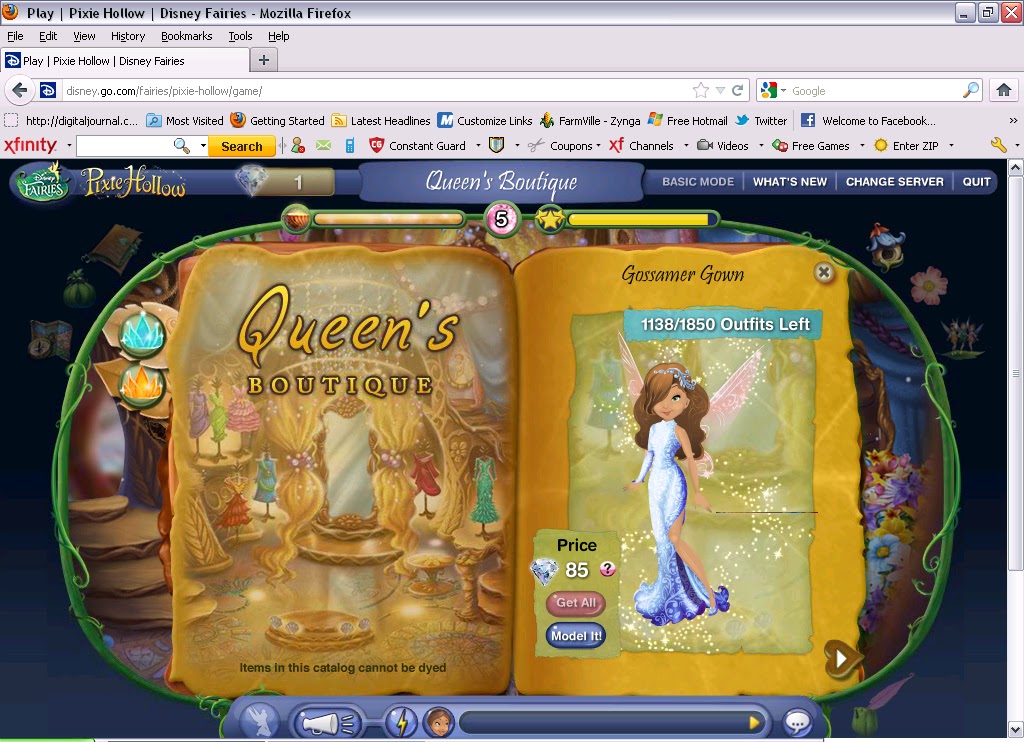The image size is (1024, 742).
Task: Click the orange flame crown catalog tab
Action: click(142, 385)
